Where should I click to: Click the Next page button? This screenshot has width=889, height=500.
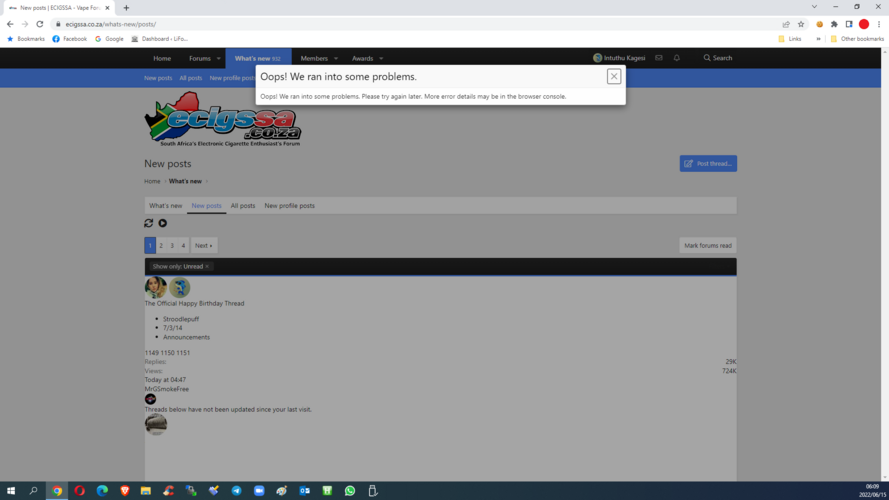[204, 245]
